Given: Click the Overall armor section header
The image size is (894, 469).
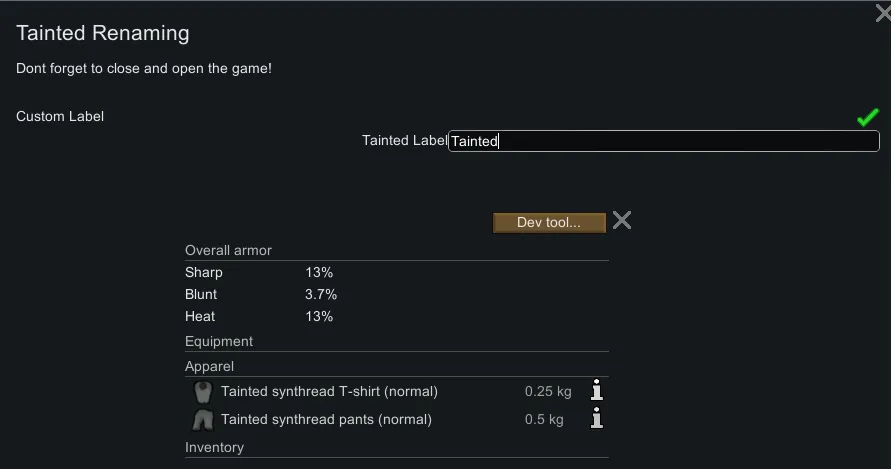Looking at the screenshot, I should coord(228,250).
